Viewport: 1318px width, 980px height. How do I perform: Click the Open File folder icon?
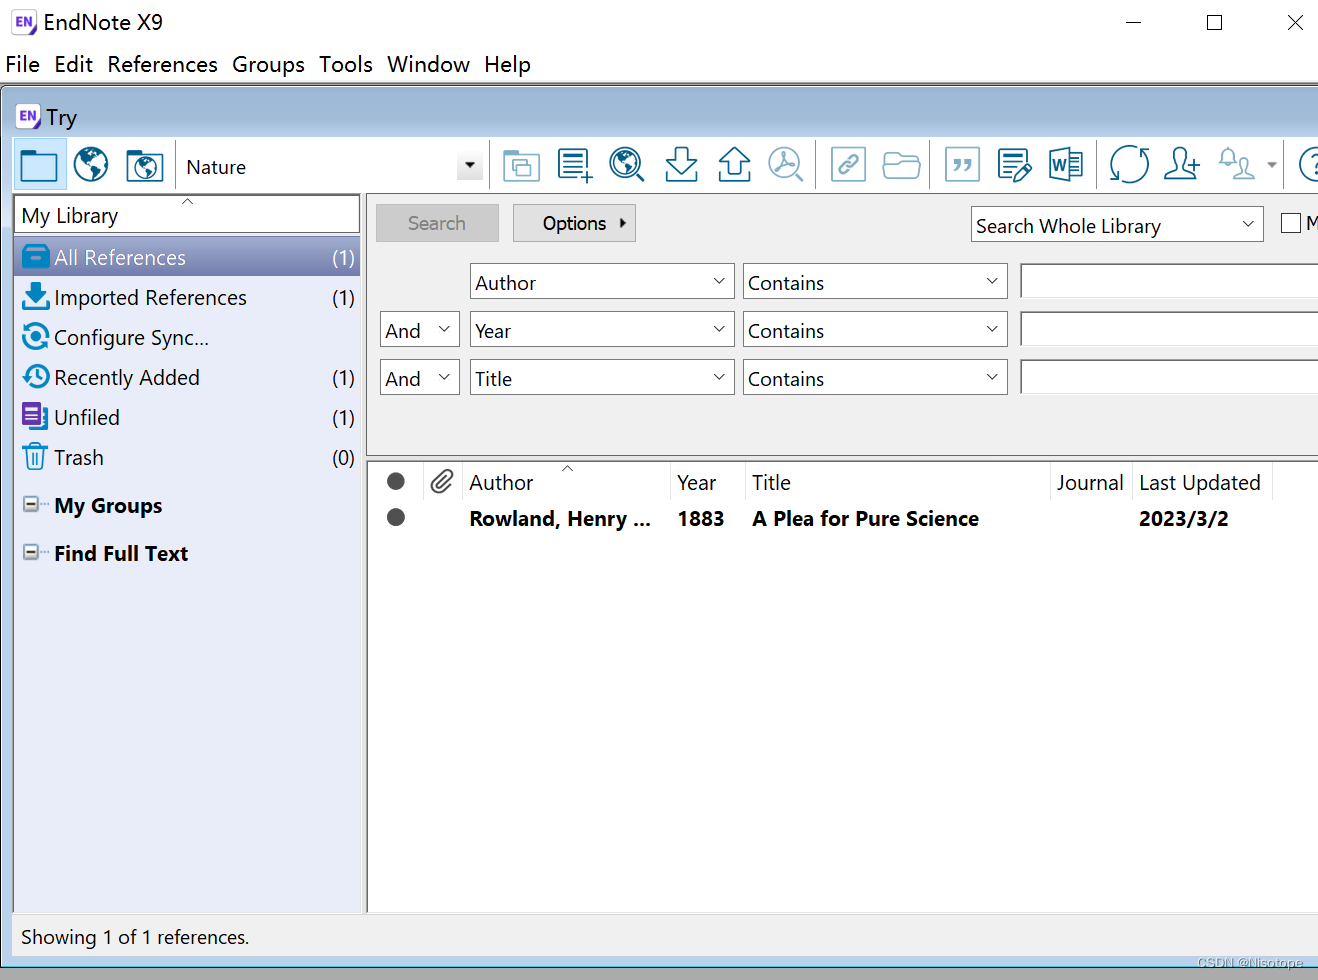coord(901,165)
